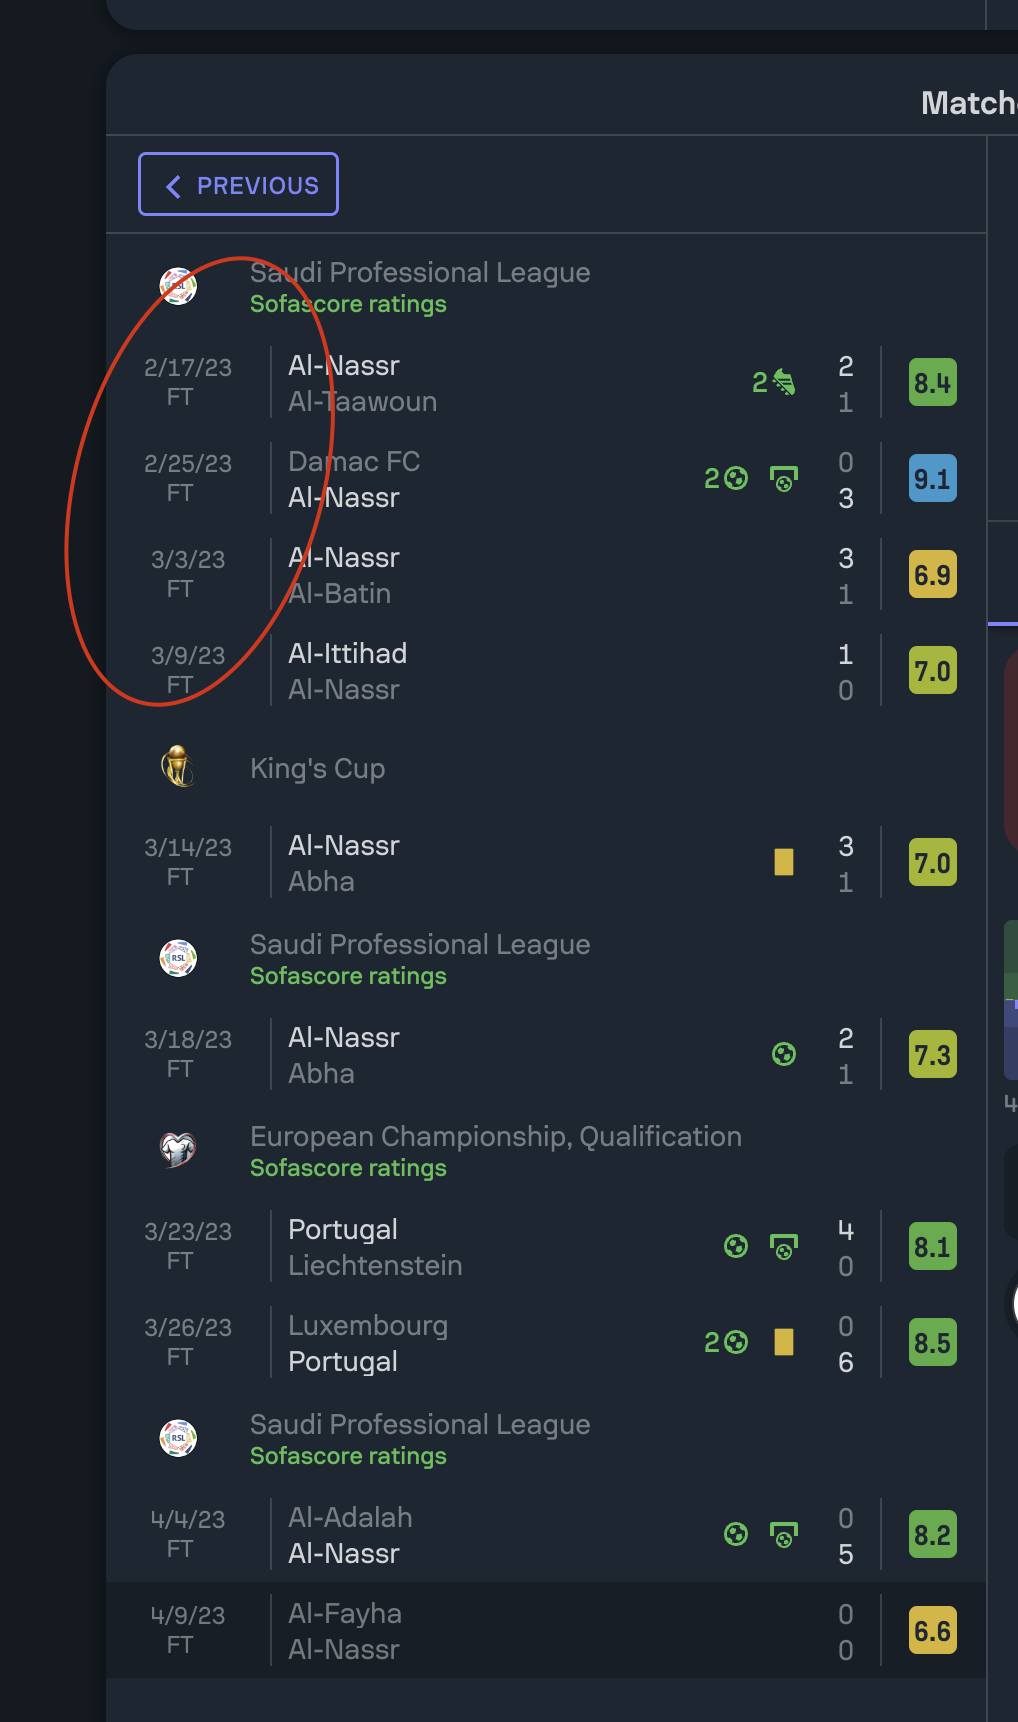This screenshot has height=1722, width=1018.
Task: Click the yellow card icon in King's Cup Abha match
Action: coord(783,861)
